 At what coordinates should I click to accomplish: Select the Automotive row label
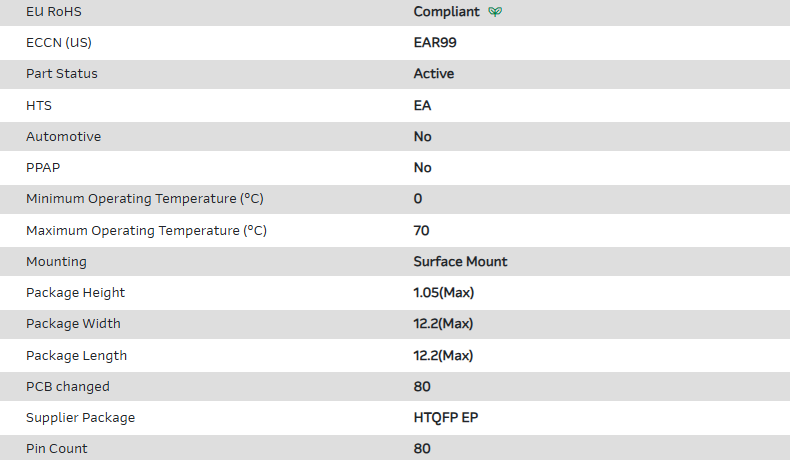click(63, 136)
